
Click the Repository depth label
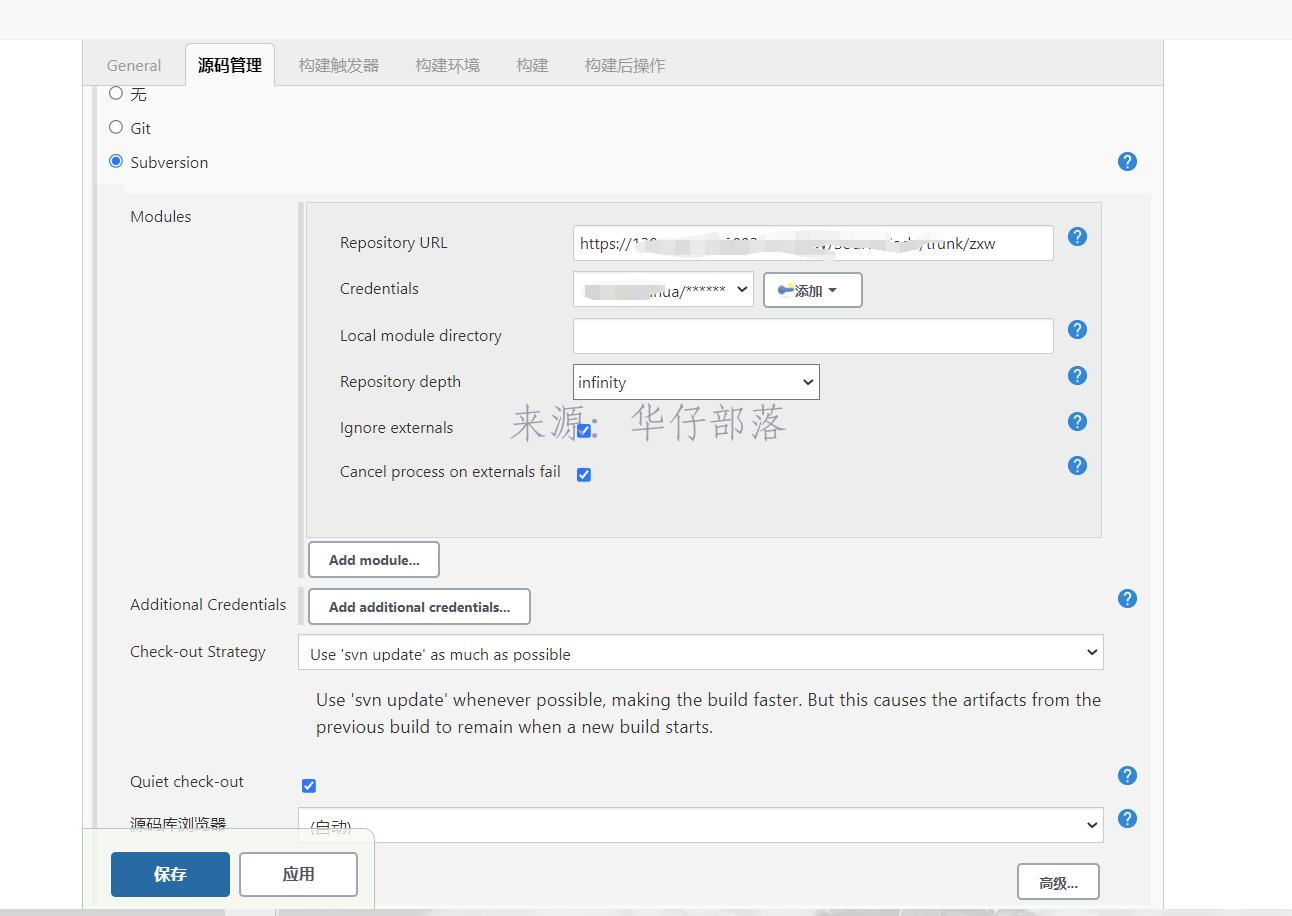tap(400, 382)
